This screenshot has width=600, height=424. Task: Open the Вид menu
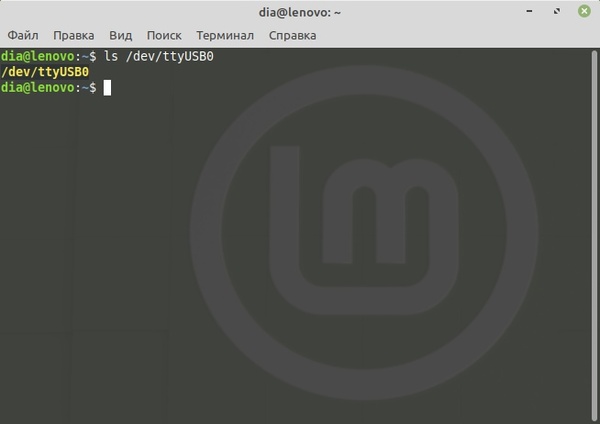[x=120, y=35]
